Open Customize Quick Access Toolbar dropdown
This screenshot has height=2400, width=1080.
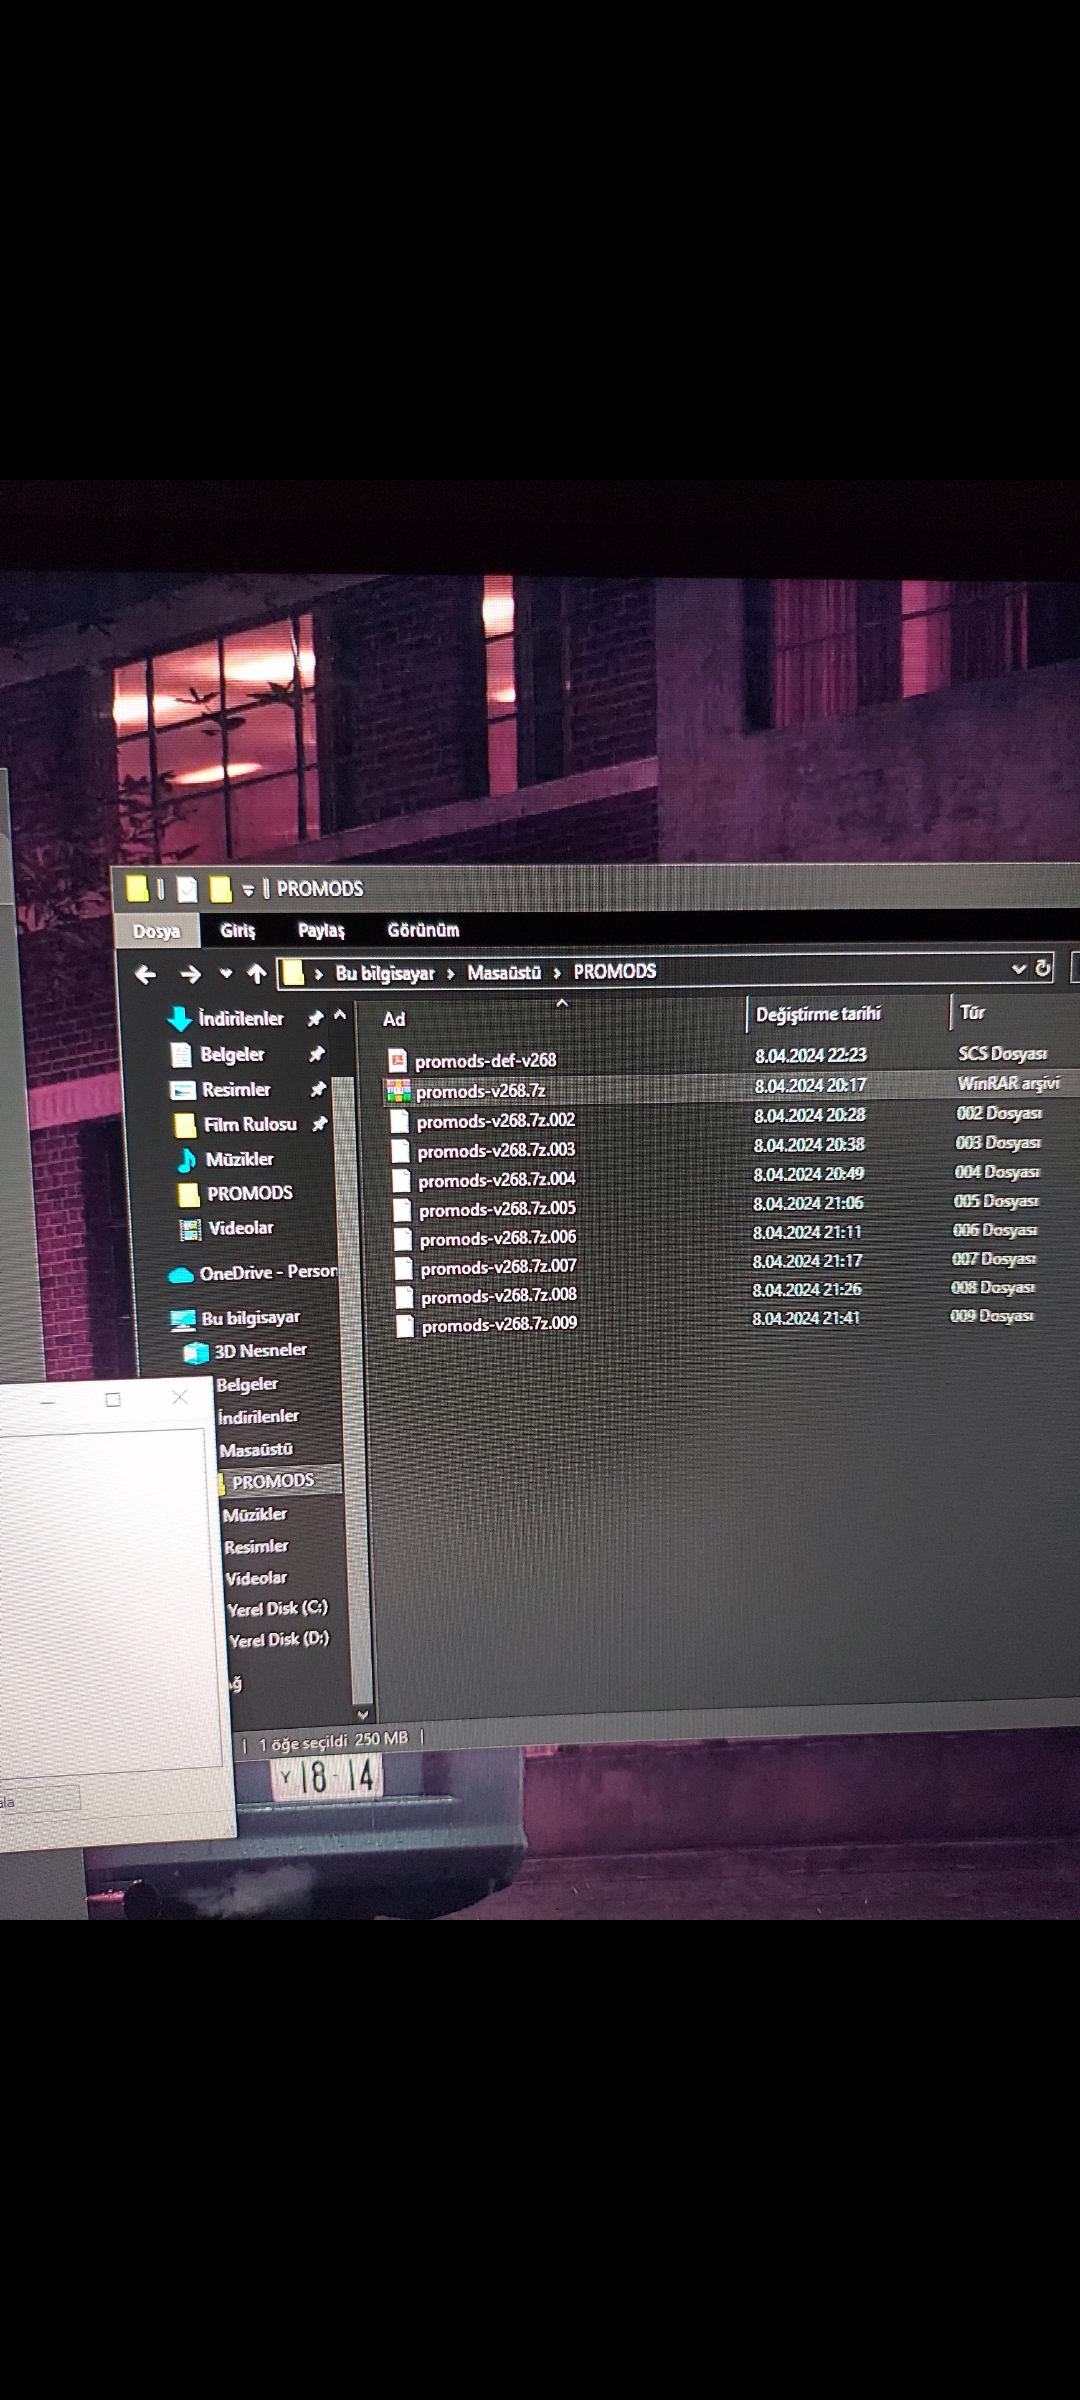coord(248,889)
